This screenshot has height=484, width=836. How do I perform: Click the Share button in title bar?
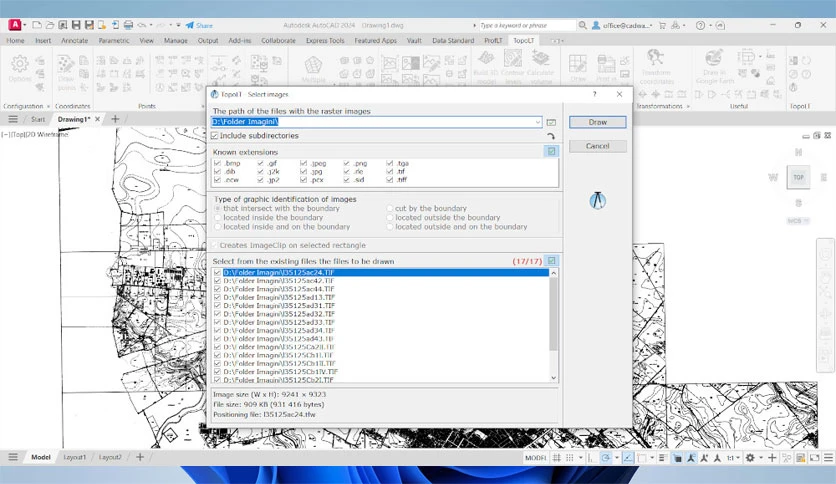pos(199,25)
